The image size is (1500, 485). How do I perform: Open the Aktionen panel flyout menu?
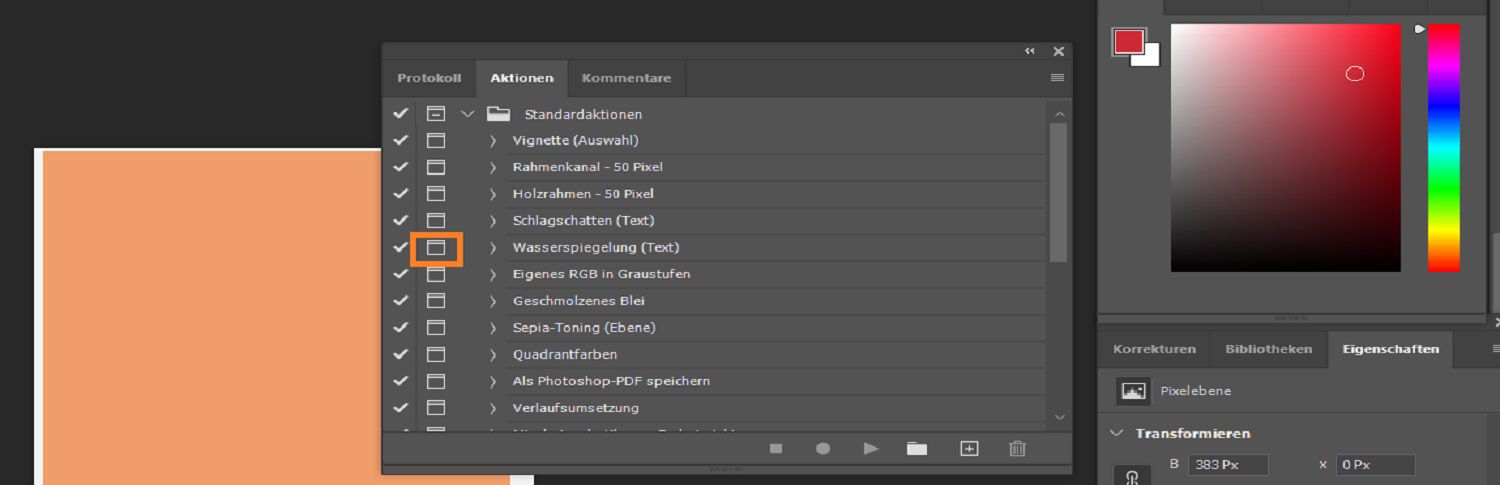(x=1057, y=78)
